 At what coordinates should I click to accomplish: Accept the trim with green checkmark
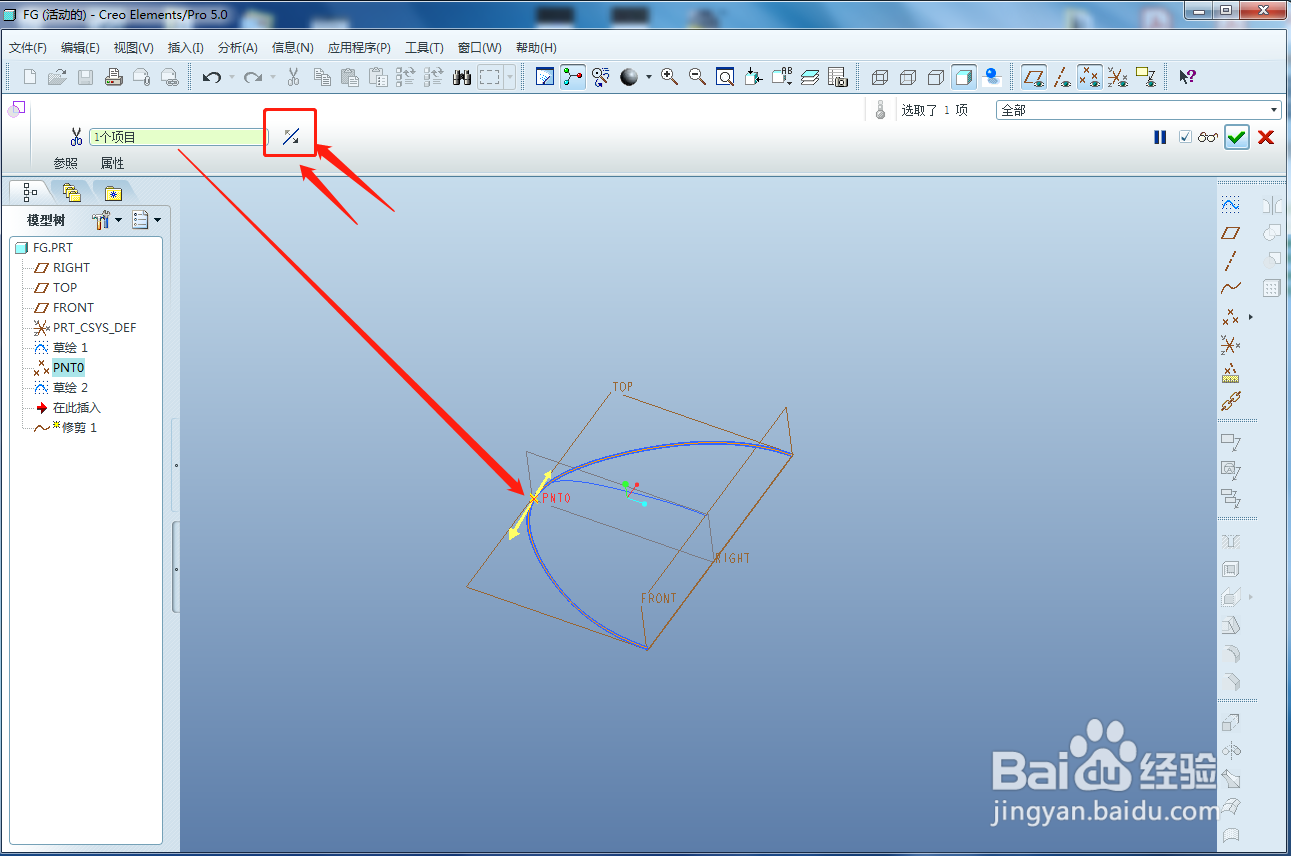pos(1237,137)
